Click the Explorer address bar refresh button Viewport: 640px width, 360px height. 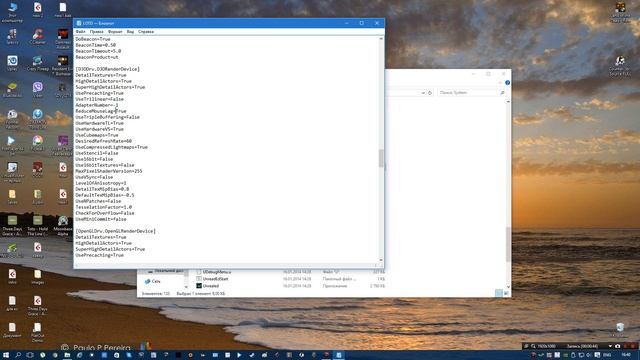coord(430,93)
